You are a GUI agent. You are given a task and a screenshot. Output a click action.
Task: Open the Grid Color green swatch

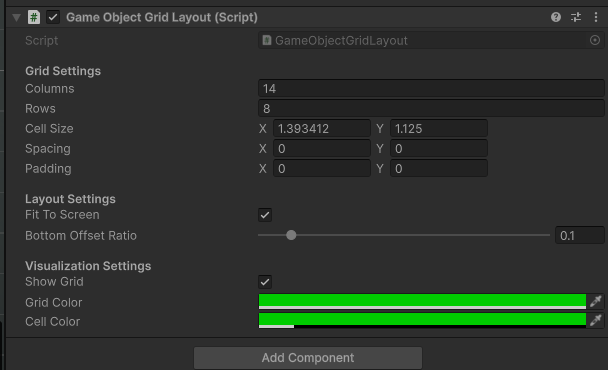click(x=422, y=301)
